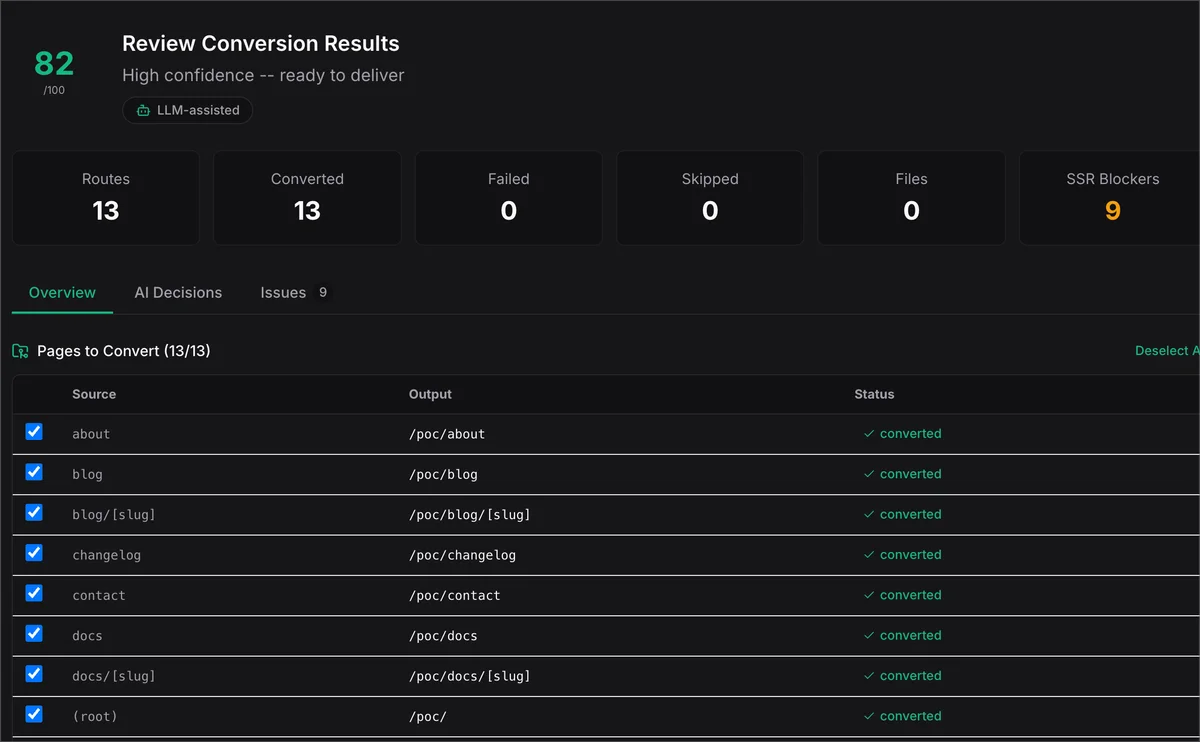Deselect the blog row checkbox
The height and width of the screenshot is (742, 1200).
coord(34,471)
